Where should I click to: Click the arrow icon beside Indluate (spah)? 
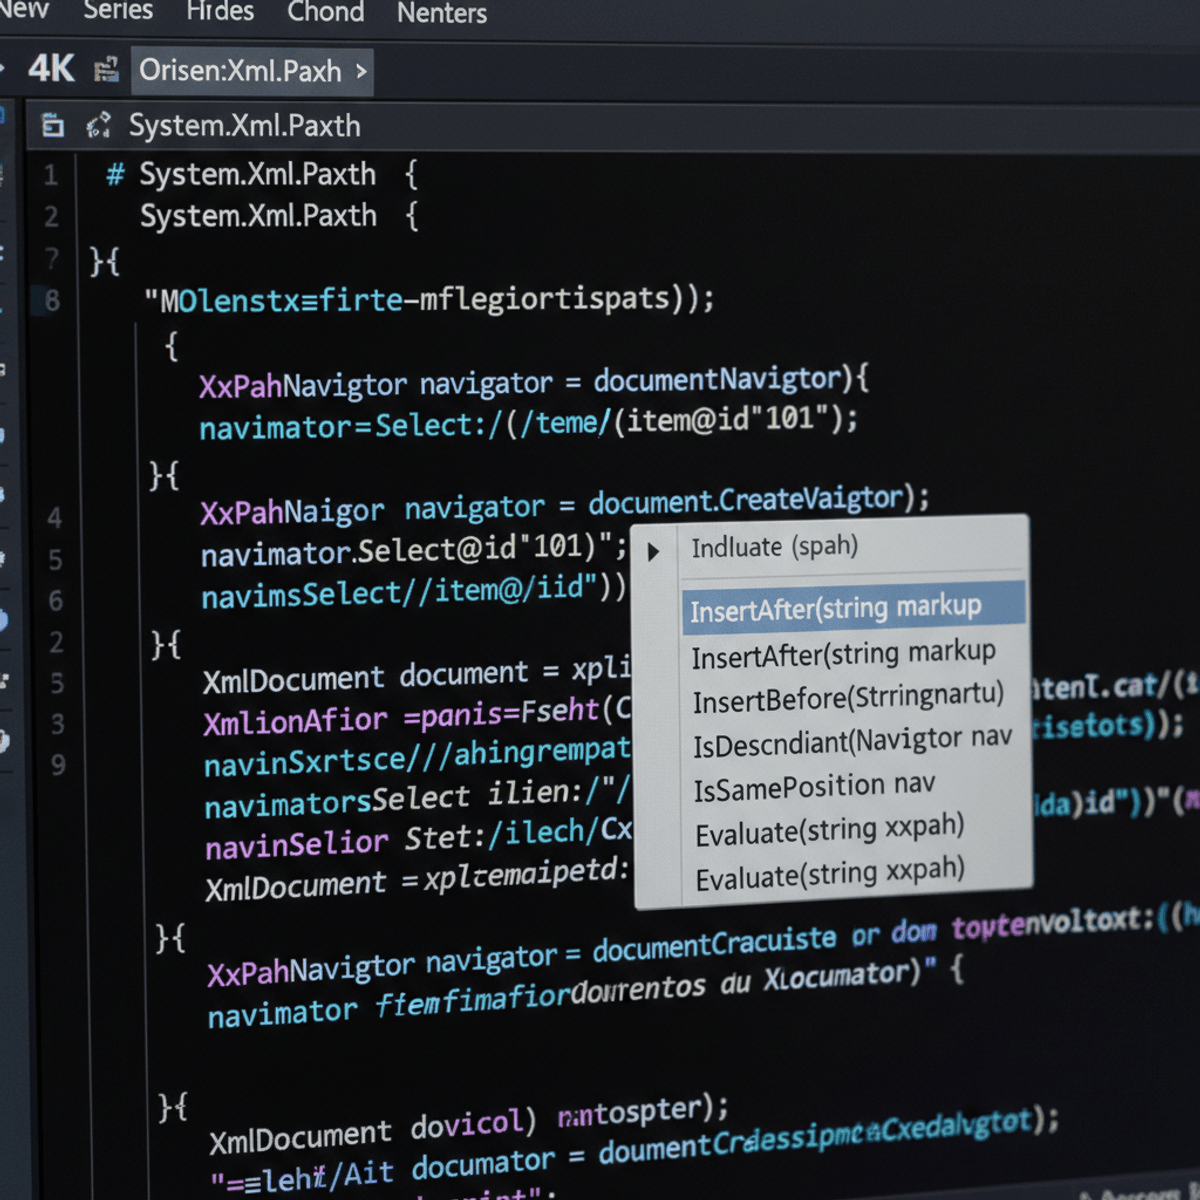(654, 550)
